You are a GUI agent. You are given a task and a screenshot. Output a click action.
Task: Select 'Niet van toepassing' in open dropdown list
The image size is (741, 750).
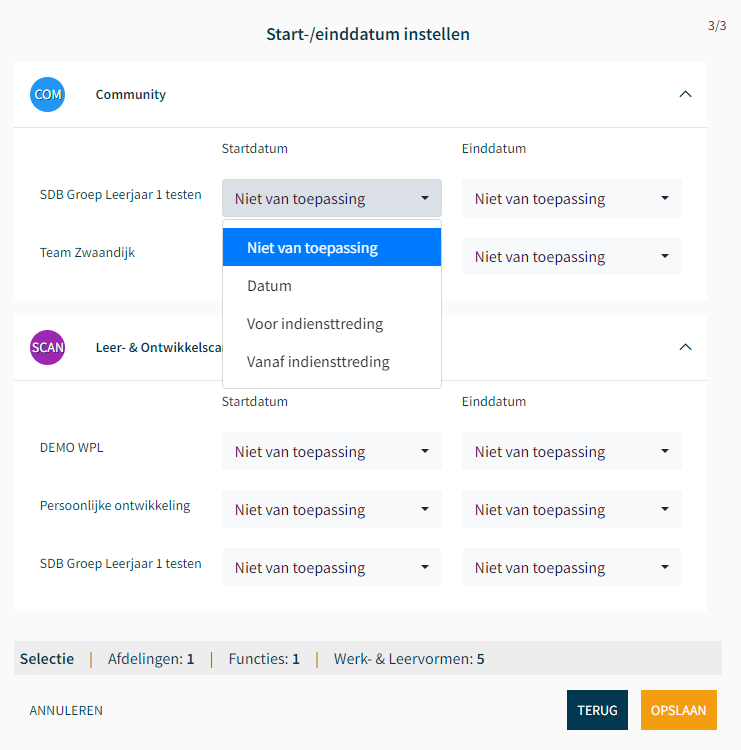[331, 247]
